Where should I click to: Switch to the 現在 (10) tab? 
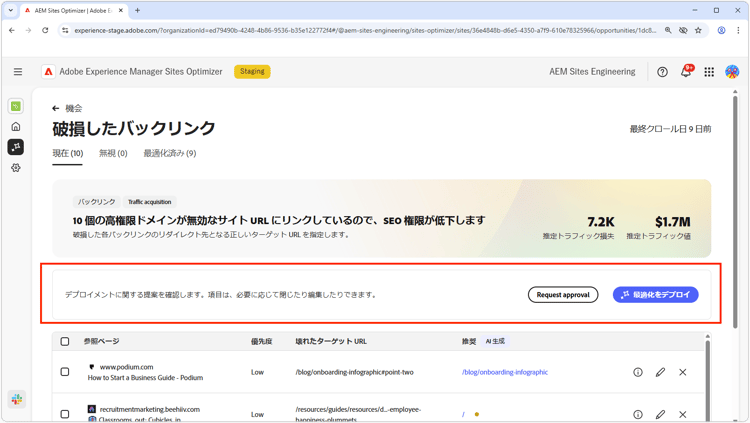click(x=67, y=153)
